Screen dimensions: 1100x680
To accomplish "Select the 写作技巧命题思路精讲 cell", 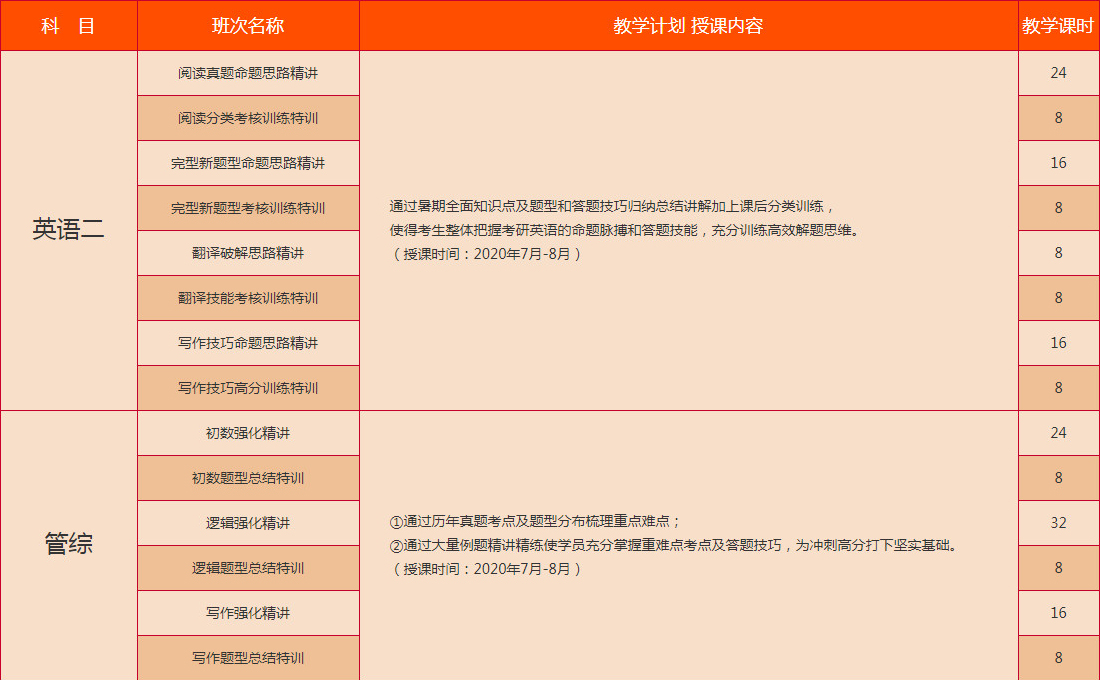I will click(248, 342).
